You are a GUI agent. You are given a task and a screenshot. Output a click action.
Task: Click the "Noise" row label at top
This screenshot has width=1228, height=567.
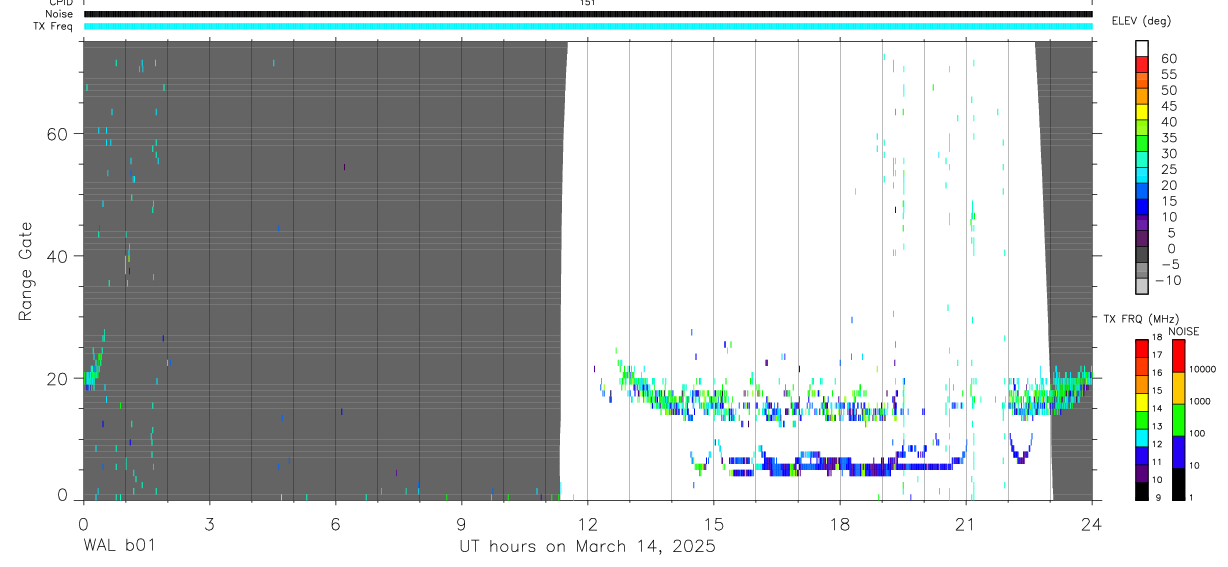[x=61, y=14]
